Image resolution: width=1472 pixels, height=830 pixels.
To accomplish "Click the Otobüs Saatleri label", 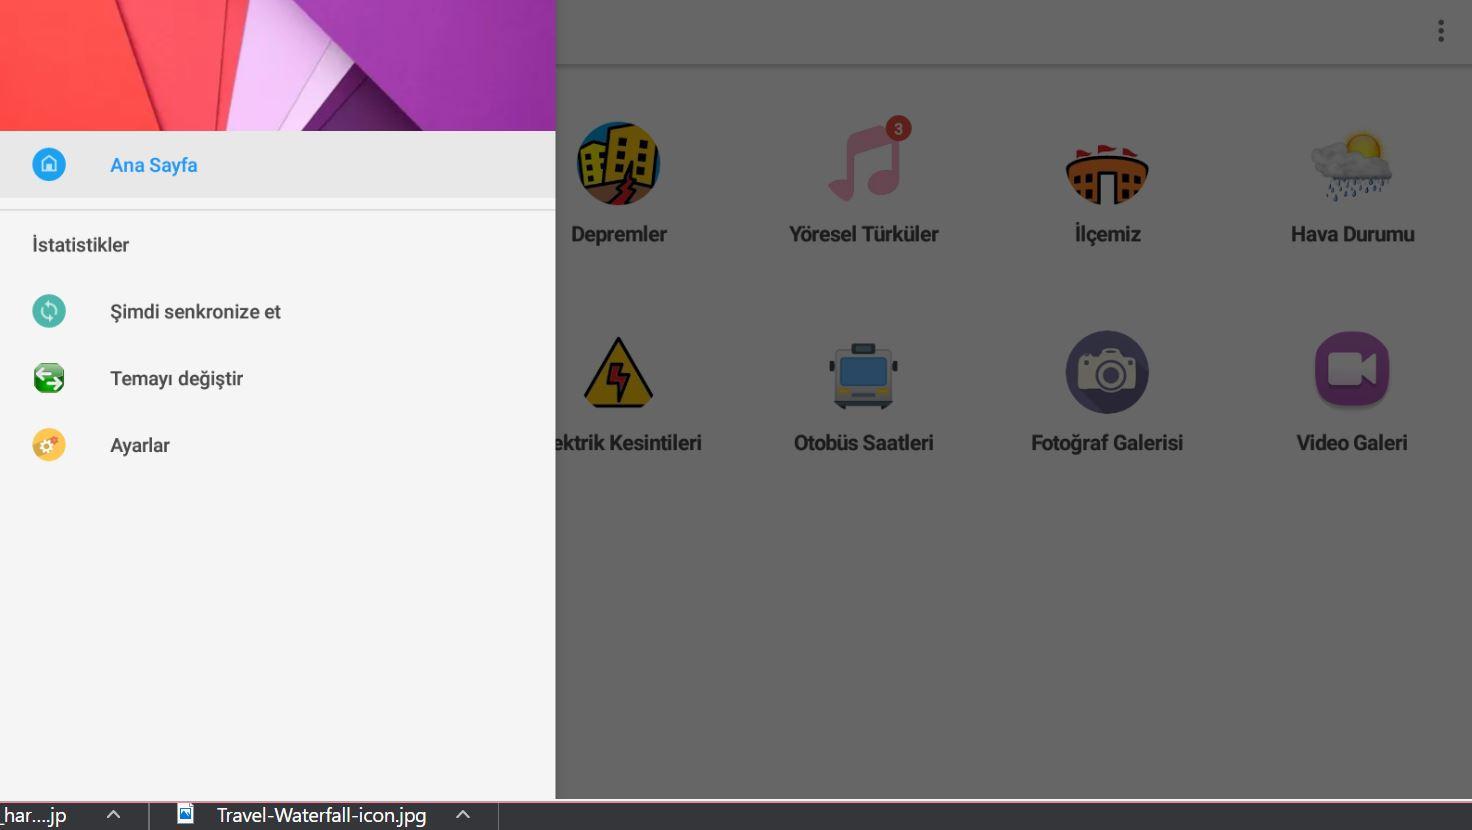I will (x=863, y=443).
